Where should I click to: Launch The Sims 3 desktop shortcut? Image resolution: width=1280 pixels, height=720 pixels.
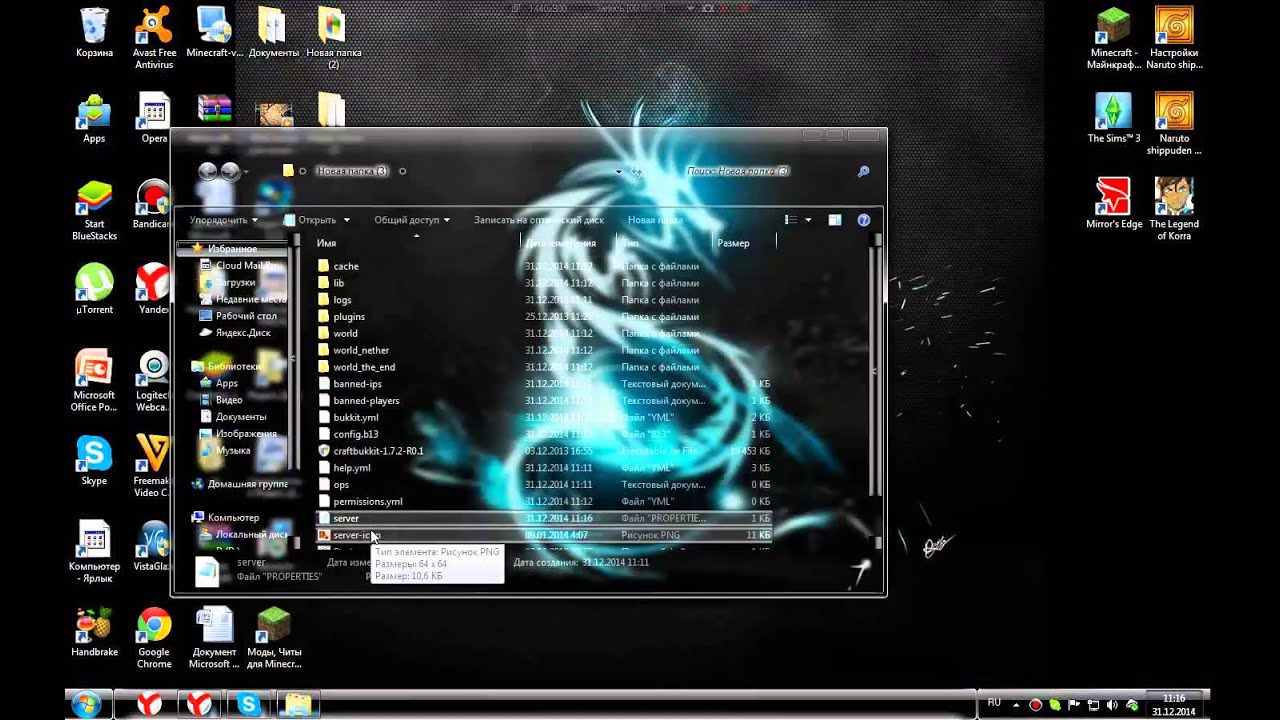tap(1113, 119)
